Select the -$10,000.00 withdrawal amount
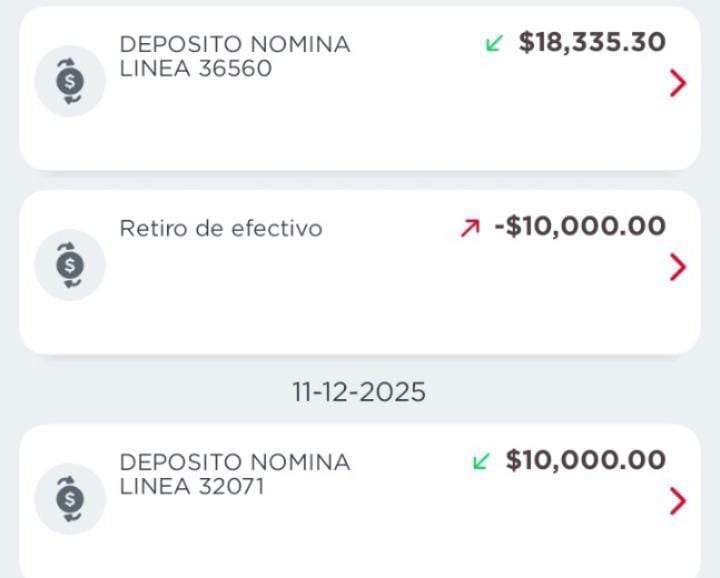Image resolution: width=720 pixels, height=578 pixels. click(x=580, y=226)
